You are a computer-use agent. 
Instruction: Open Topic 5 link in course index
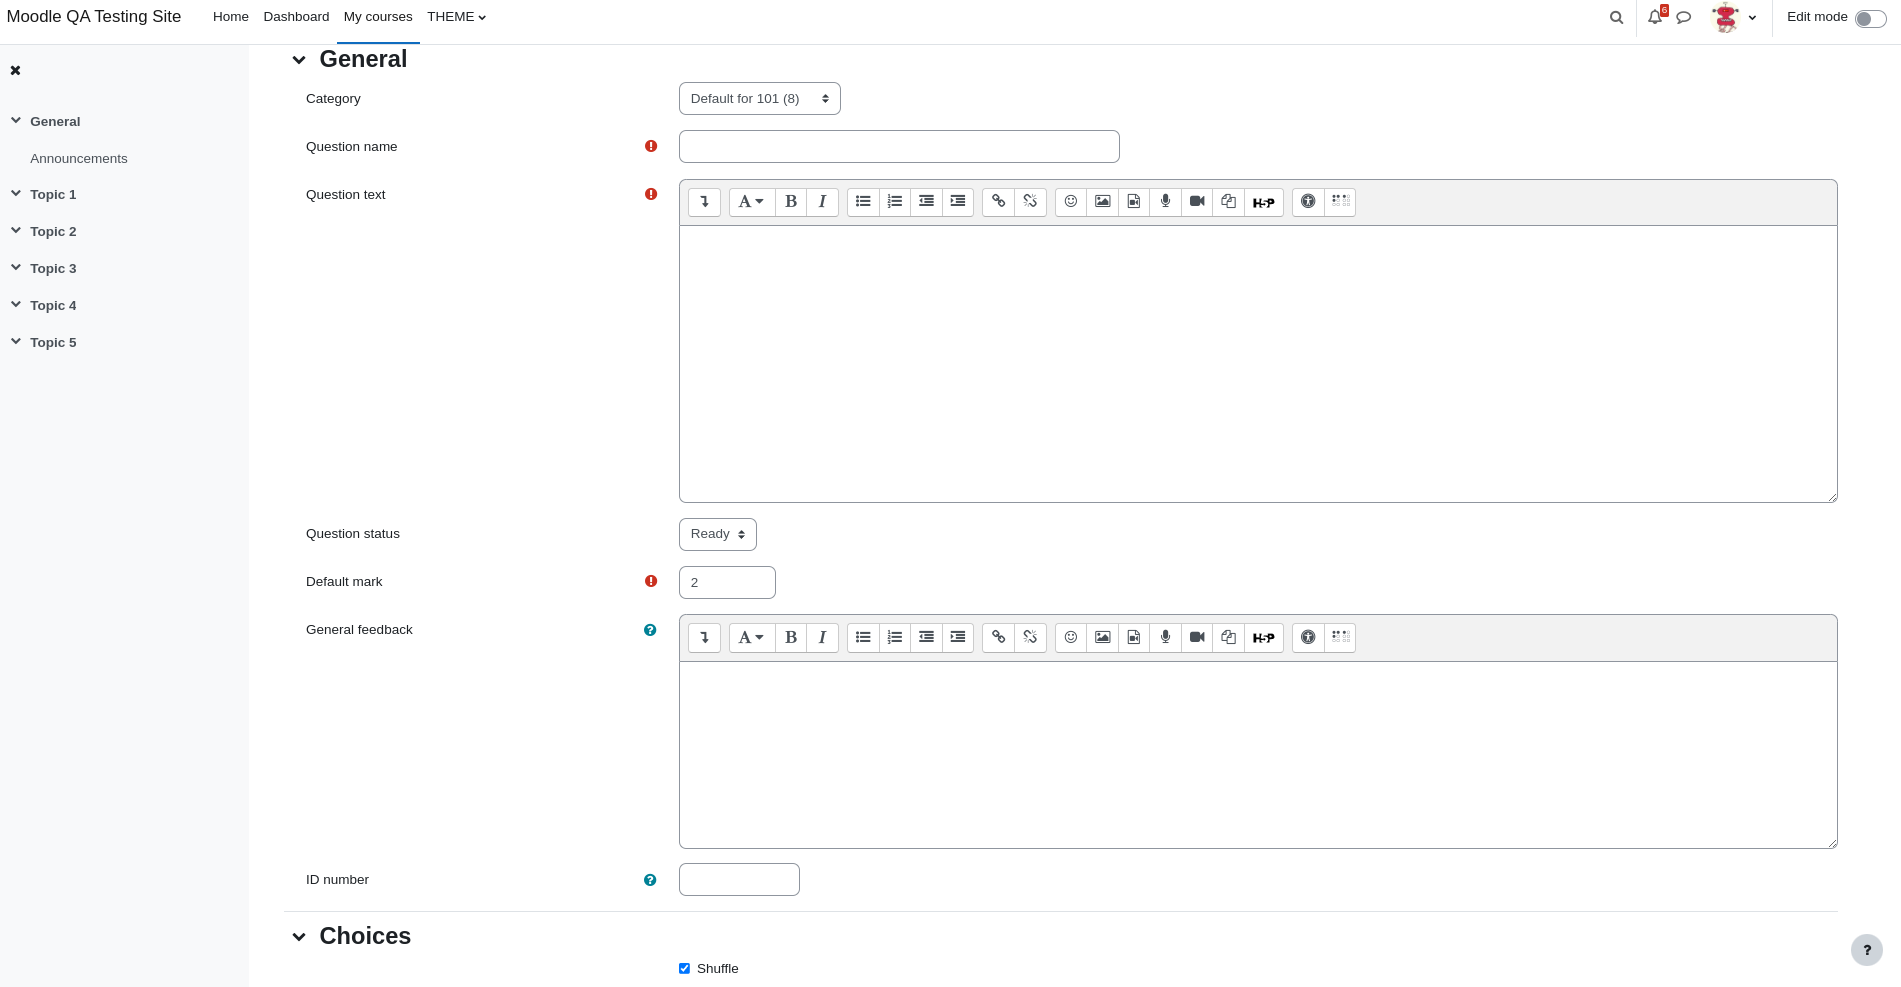point(53,343)
